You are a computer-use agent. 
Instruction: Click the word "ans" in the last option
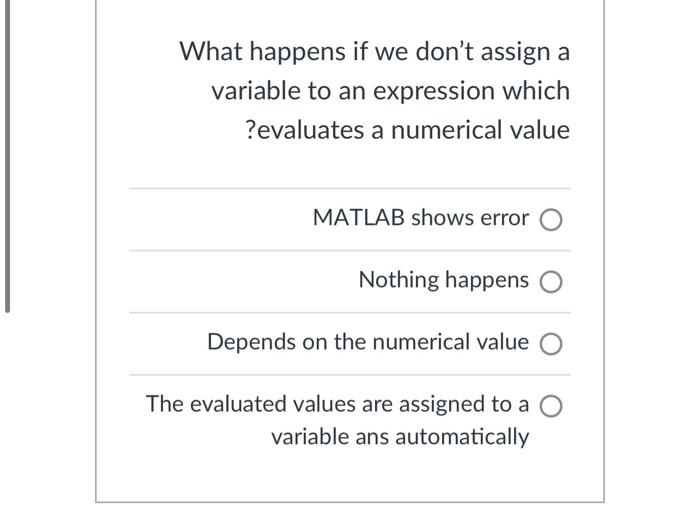[x=372, y=437]
